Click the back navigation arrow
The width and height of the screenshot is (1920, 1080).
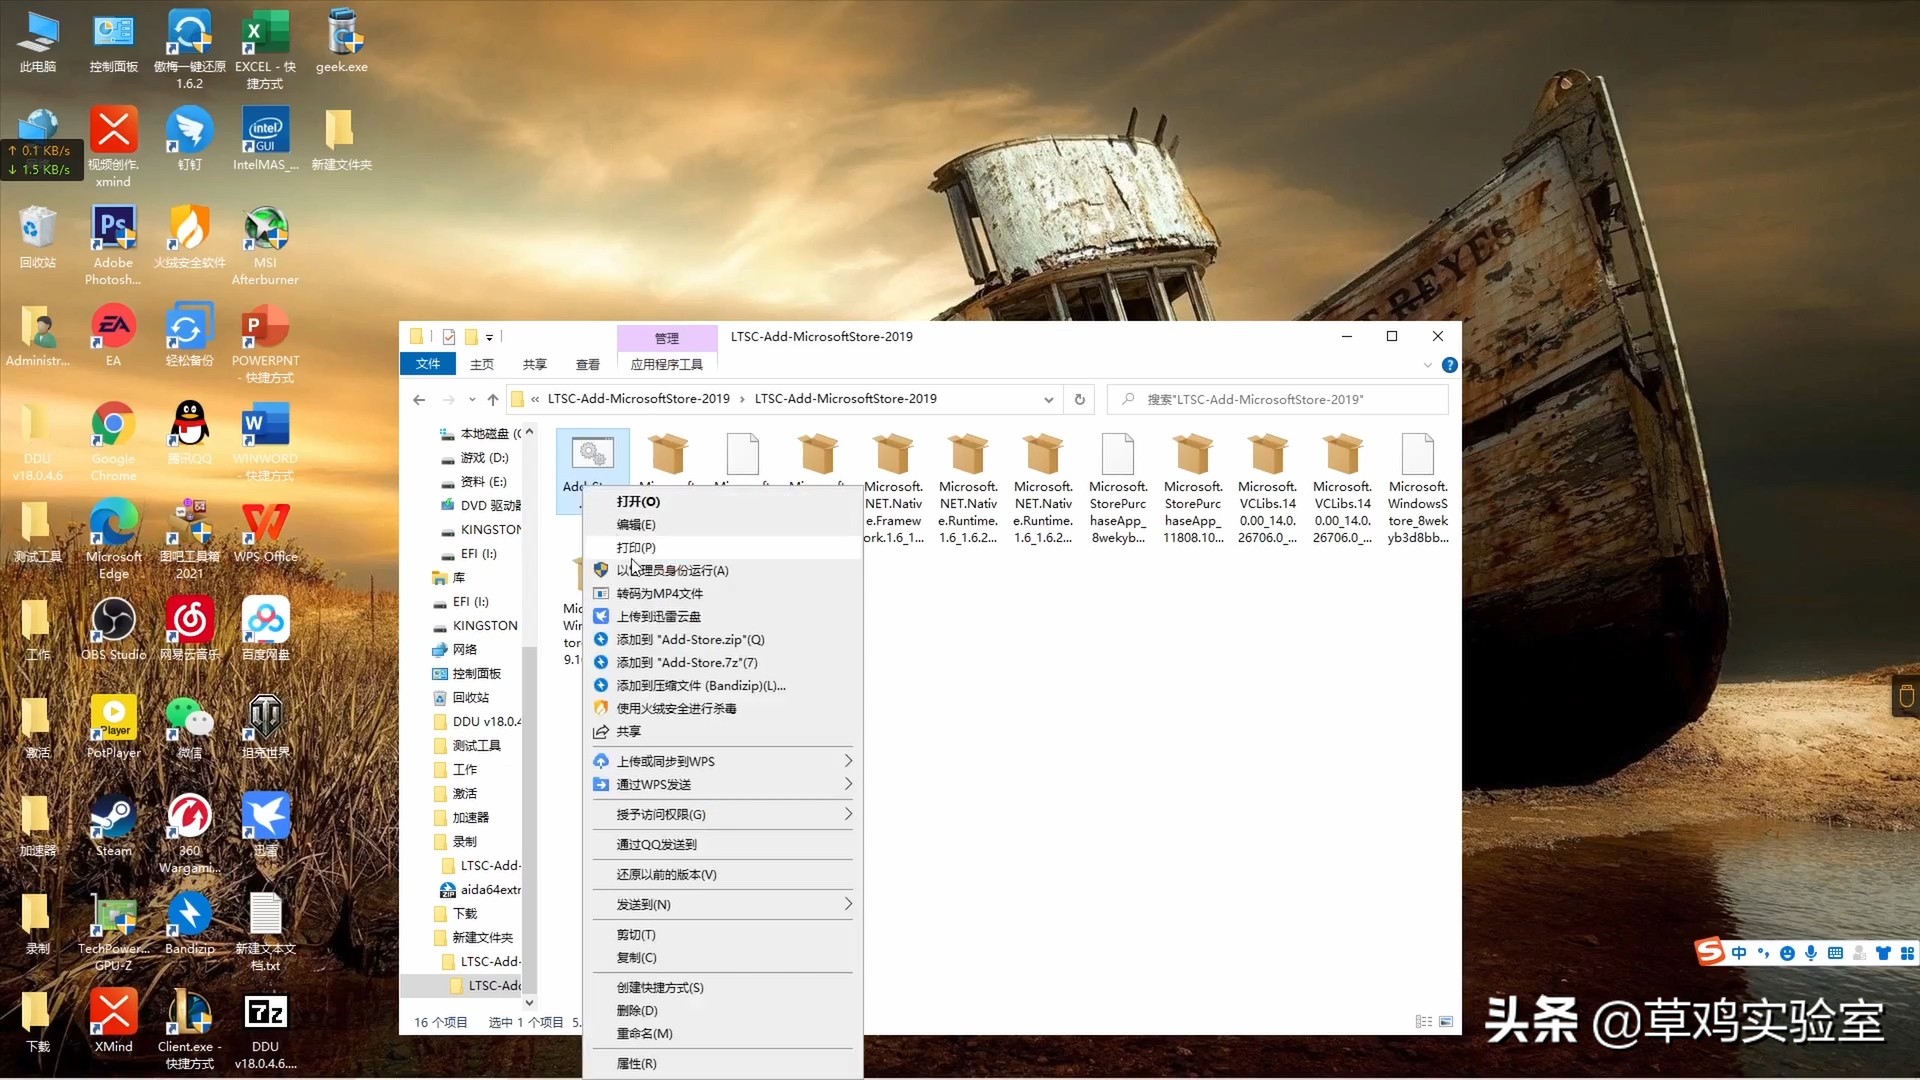(x=419, y=399)
